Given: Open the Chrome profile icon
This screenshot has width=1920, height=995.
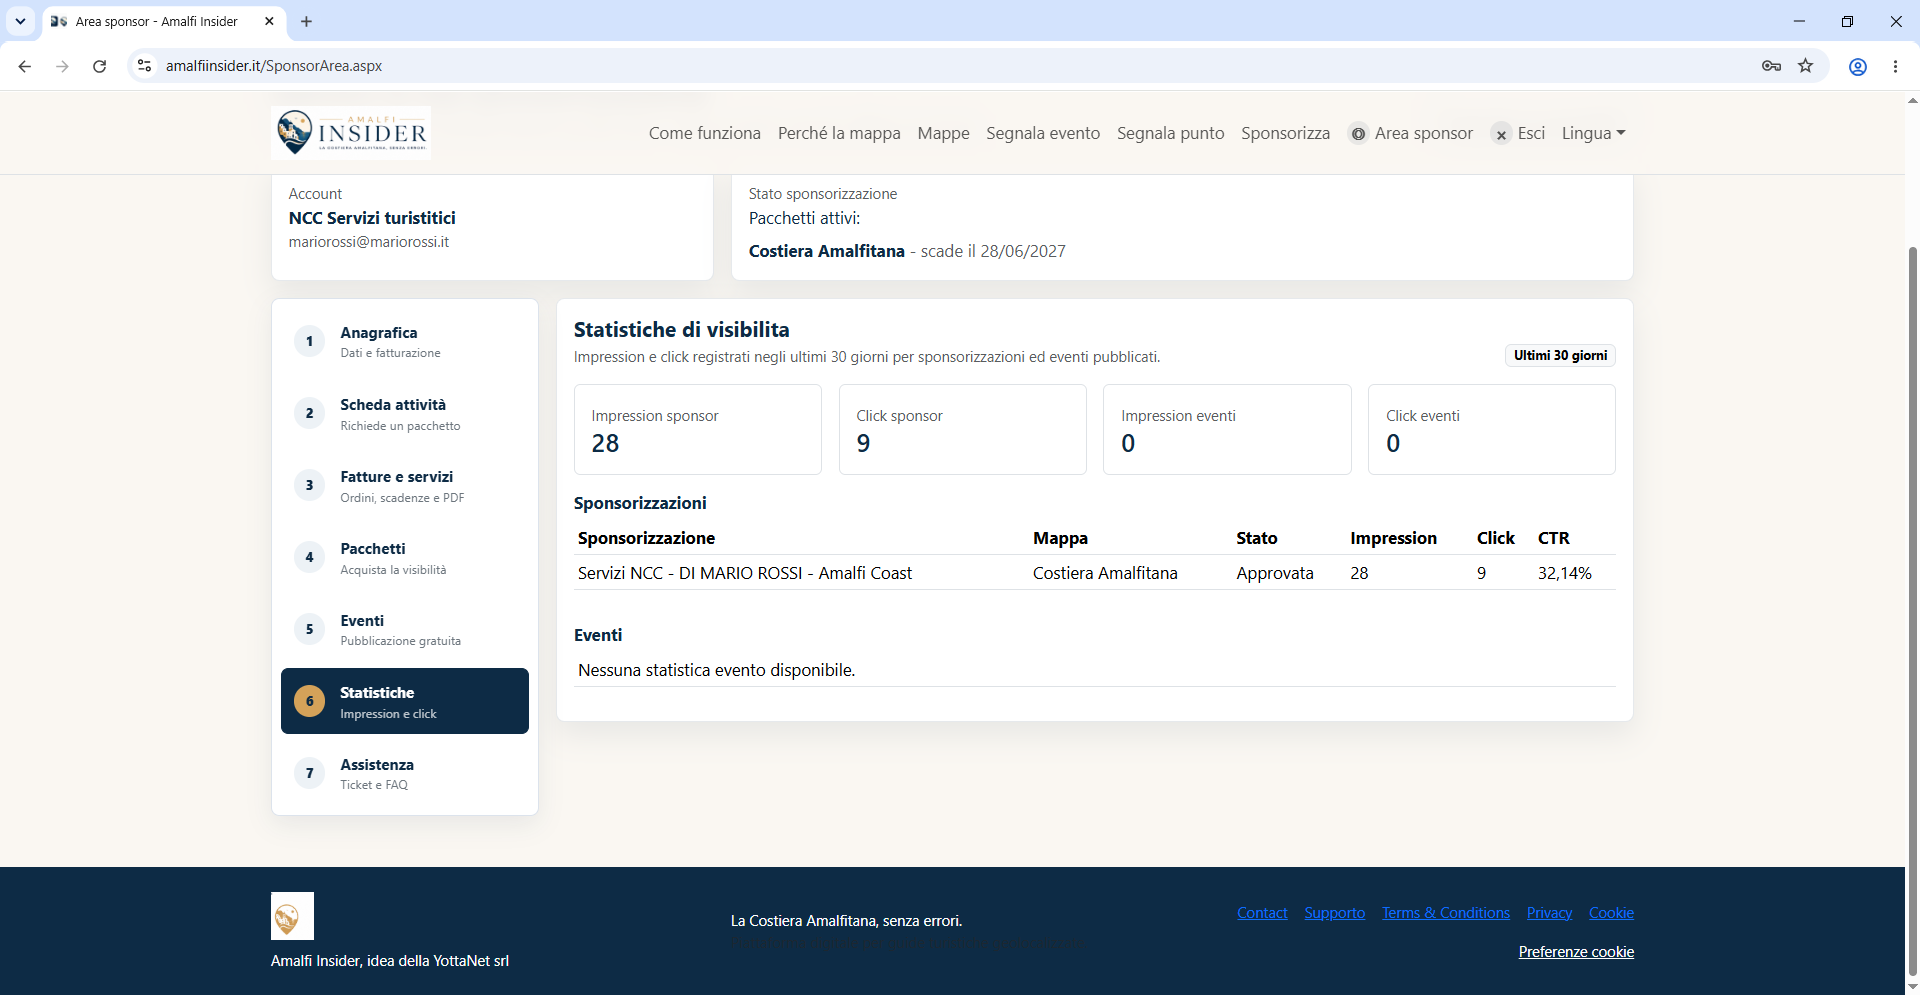Looking at the screenshot, I should coord(1857,66).
